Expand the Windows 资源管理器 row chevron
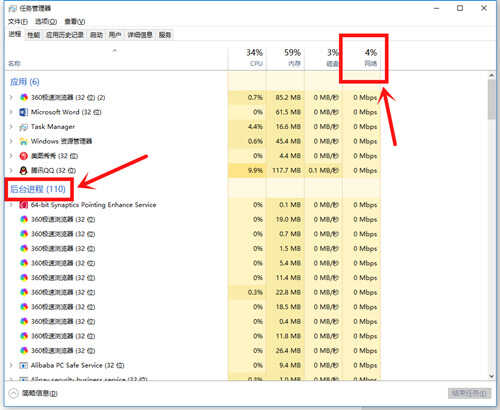Image resolution: width=500 pixels, height=410 pixels. pos(11,141)
